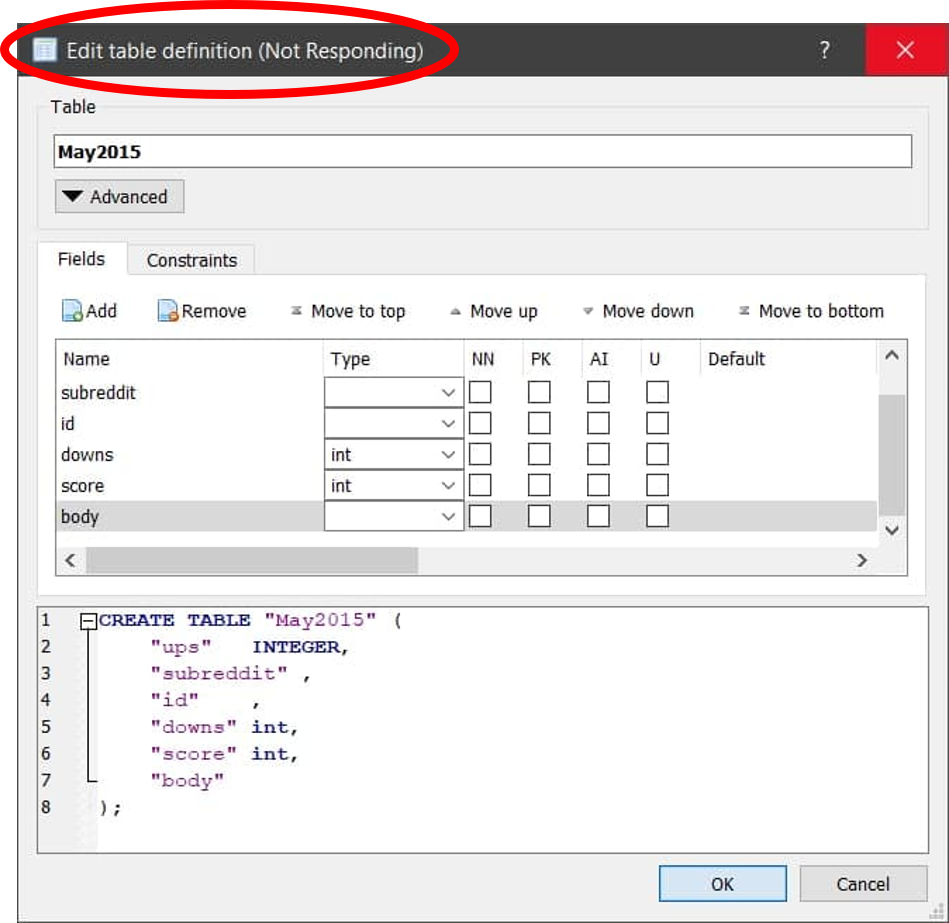Click the Default column header
The image size is (949, 923).
coord(789,359)
